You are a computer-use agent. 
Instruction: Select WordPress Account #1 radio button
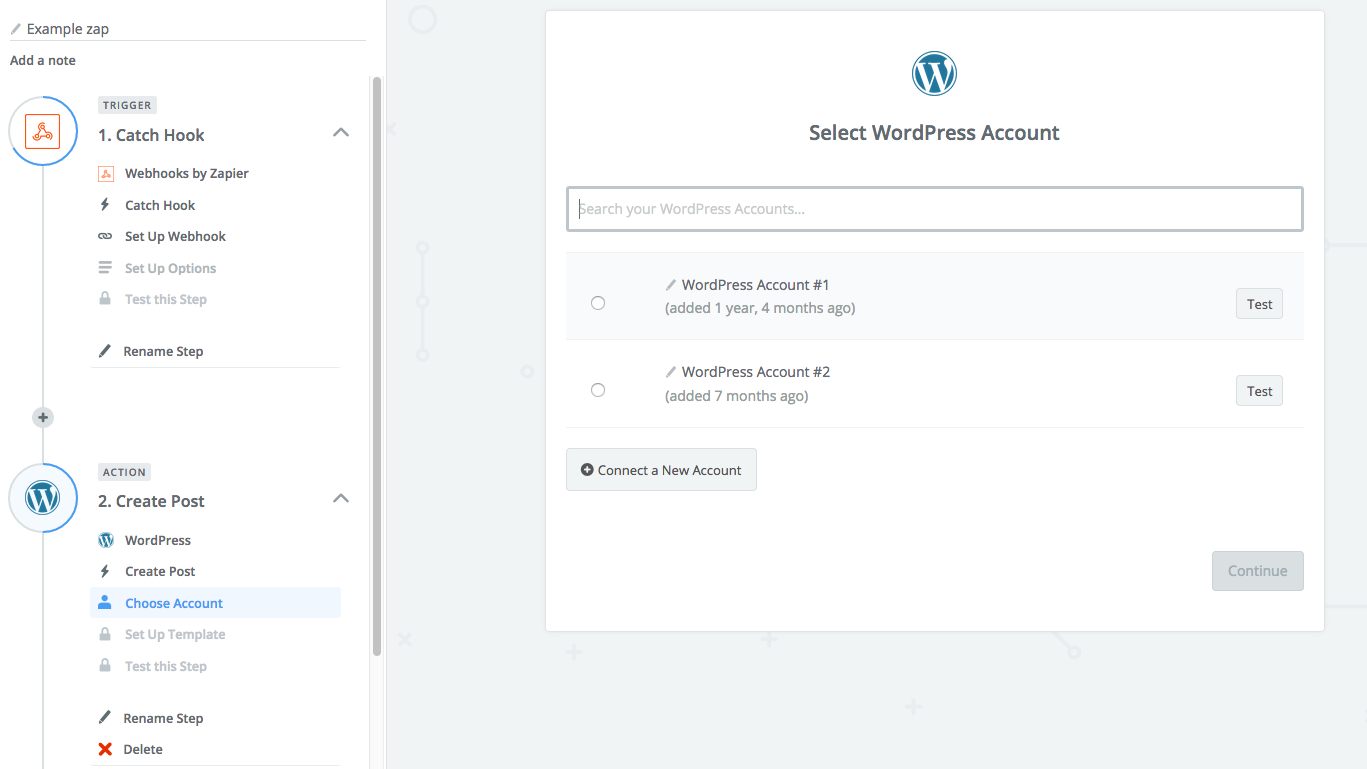(x=598, y=303)
